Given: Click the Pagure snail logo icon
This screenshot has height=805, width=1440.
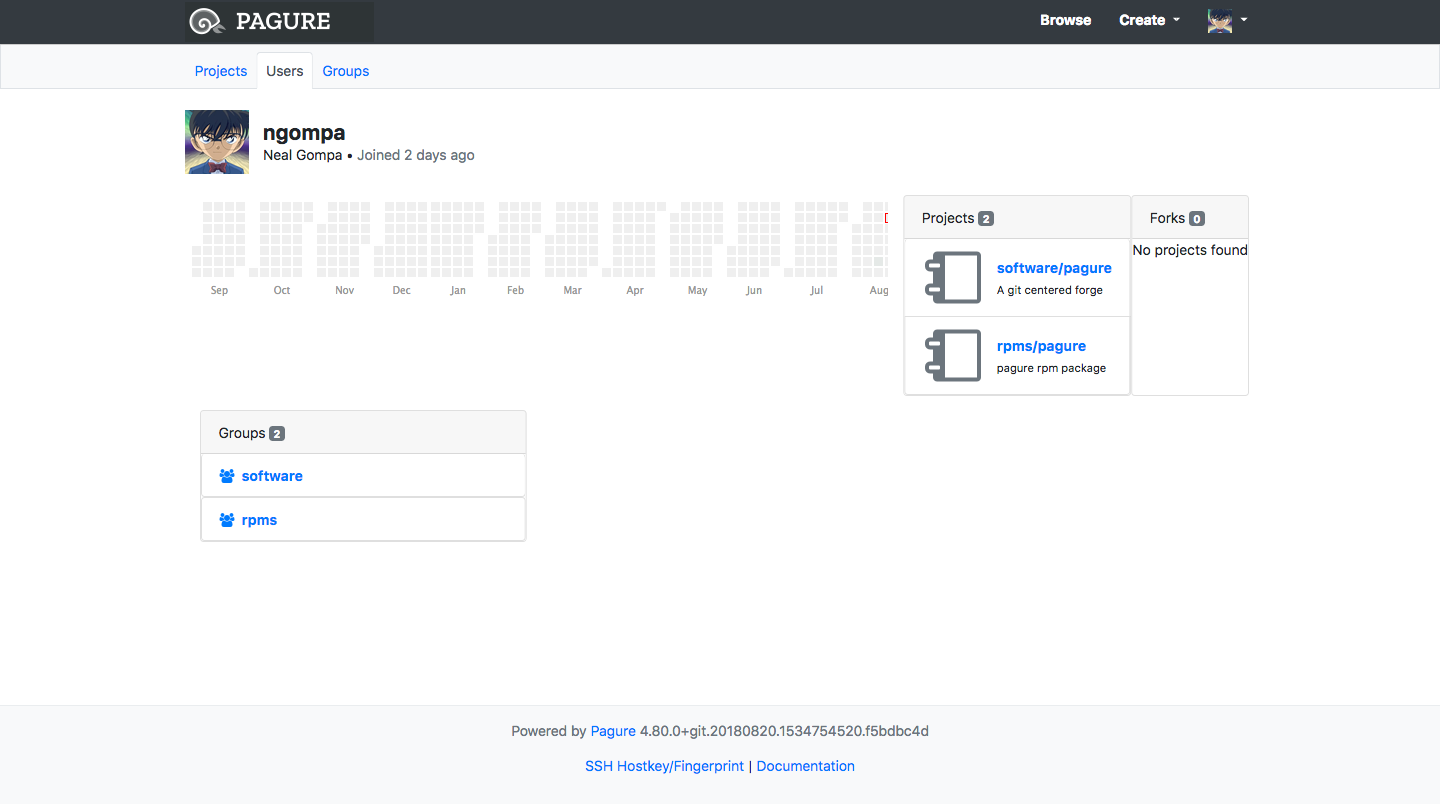Looking at the screenshot, I should 206,21.
